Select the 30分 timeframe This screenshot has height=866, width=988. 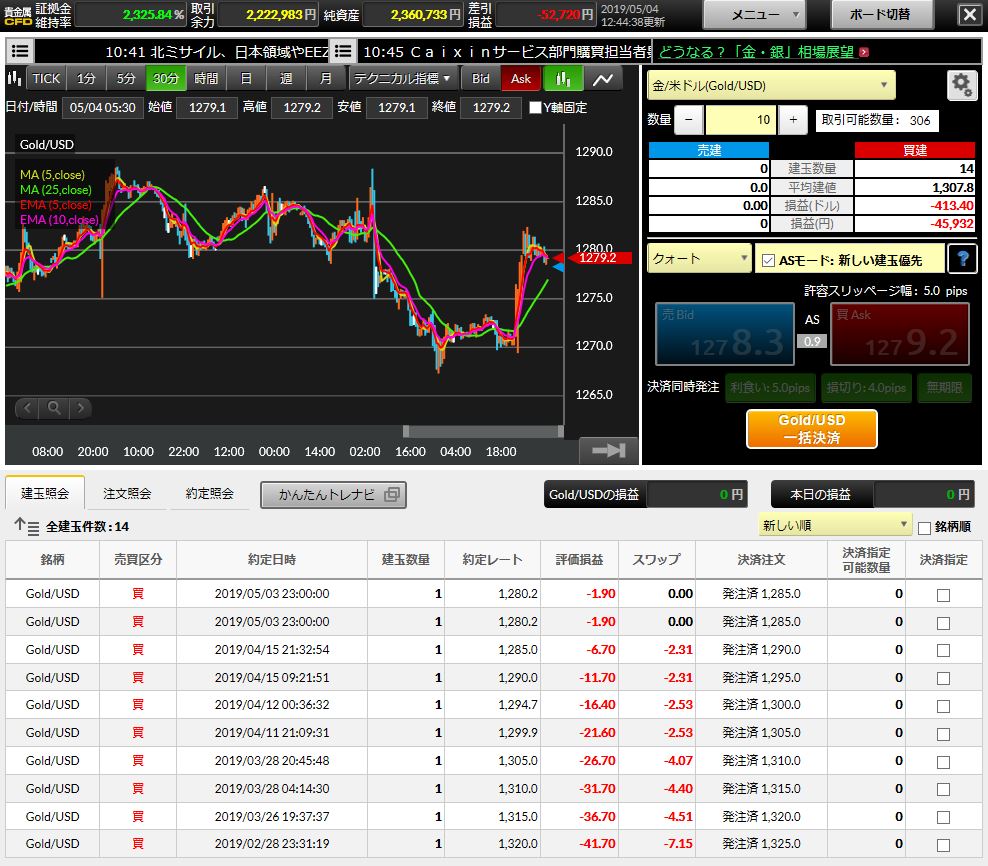click(x=166, y=79)
